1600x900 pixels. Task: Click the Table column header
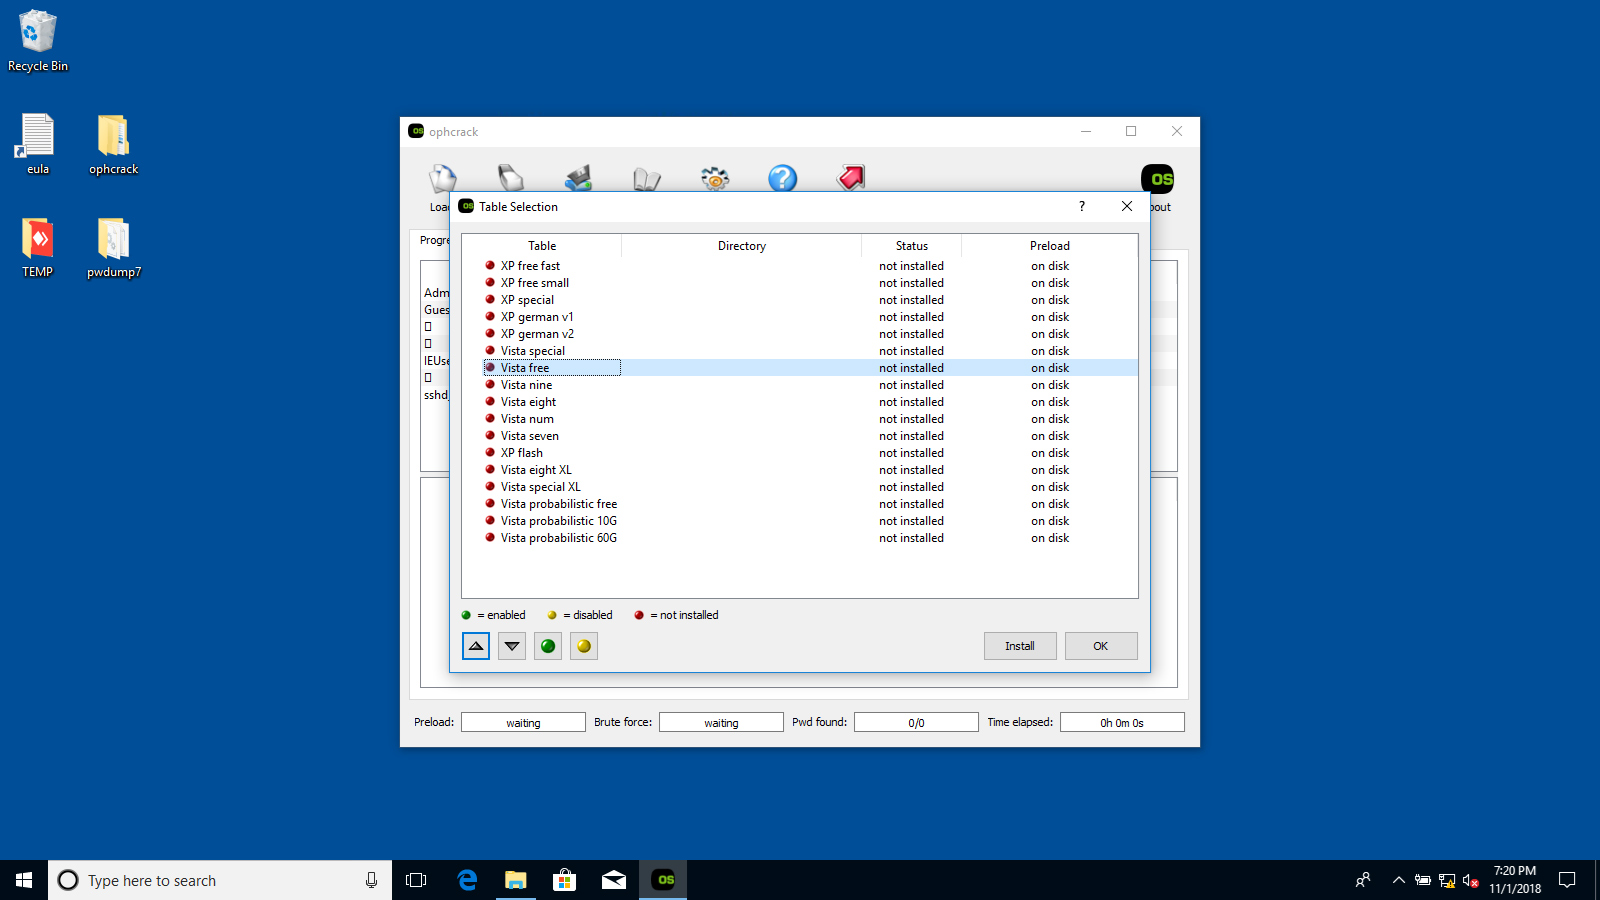click(x=542, y=246)
